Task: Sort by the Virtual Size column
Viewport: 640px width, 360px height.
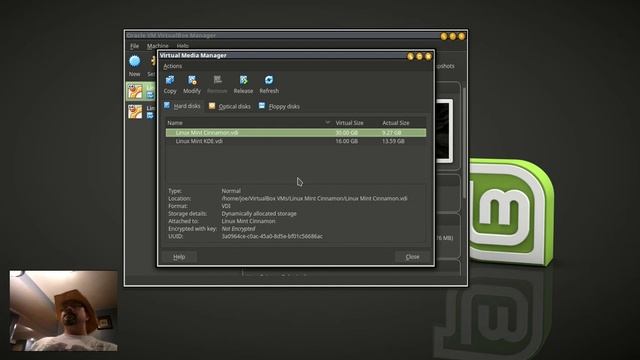Action: [x=349, y=123]
